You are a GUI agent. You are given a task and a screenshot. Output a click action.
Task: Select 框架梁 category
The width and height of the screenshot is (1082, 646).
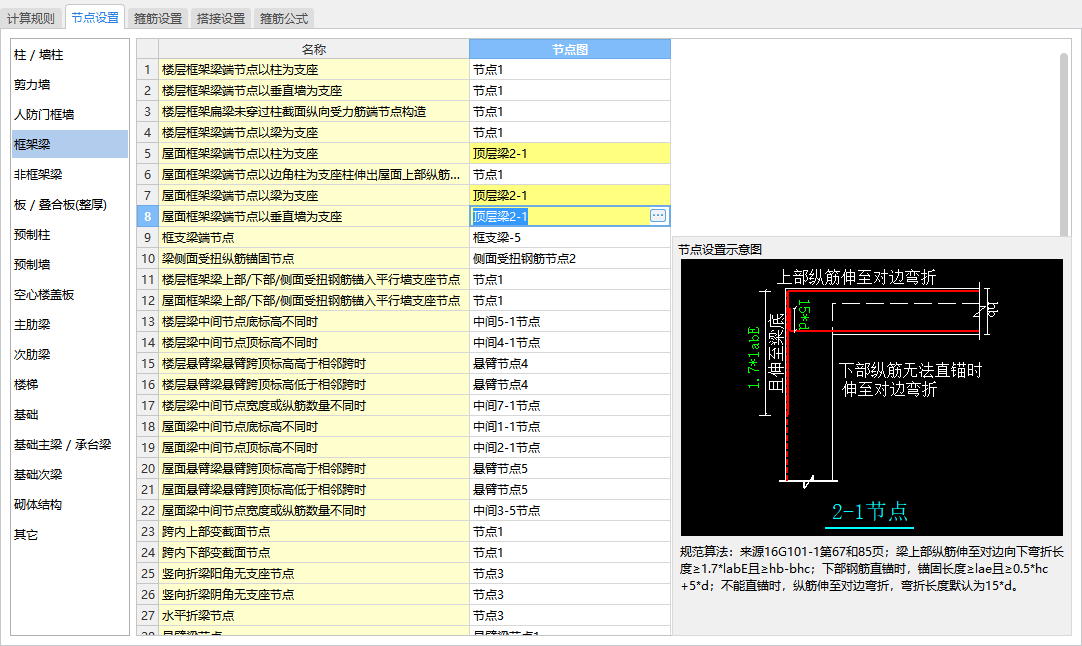click(x=70, y=144)
